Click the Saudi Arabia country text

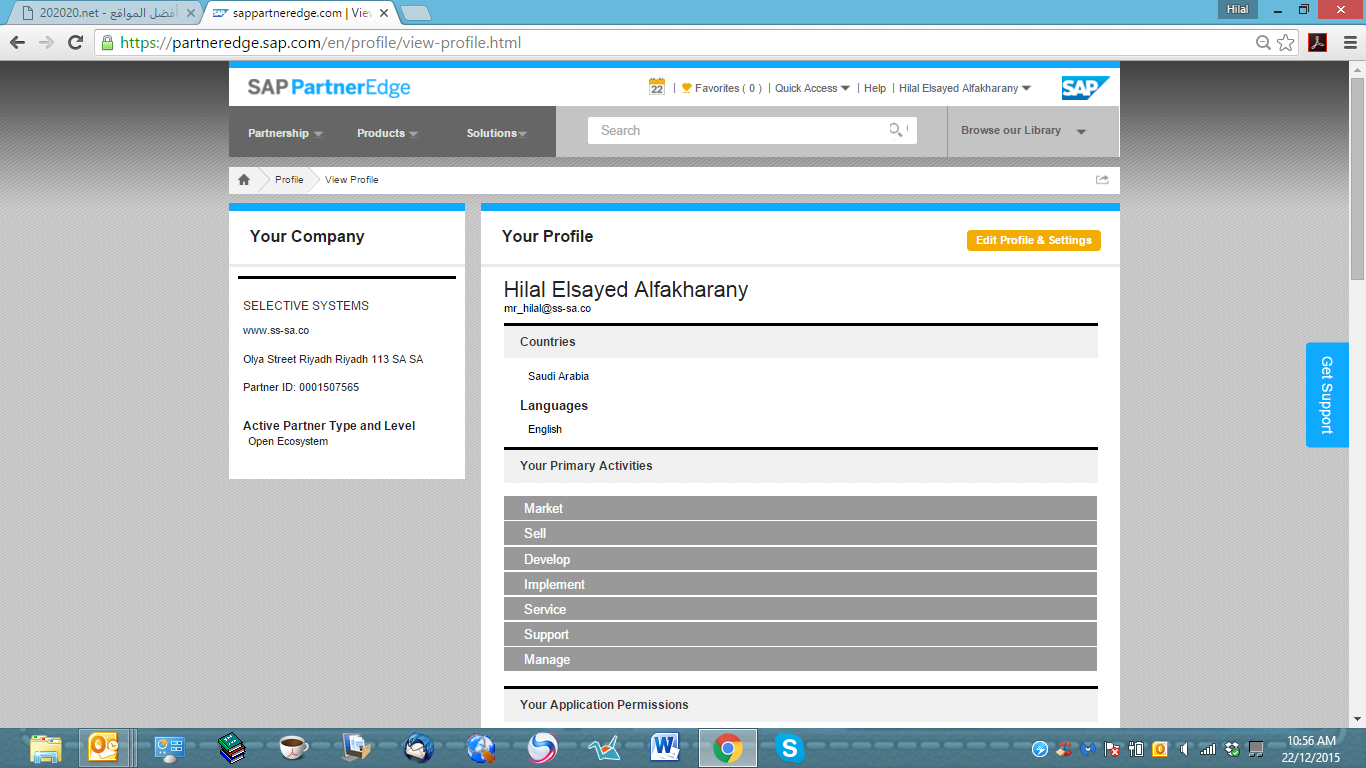point(558,376)
